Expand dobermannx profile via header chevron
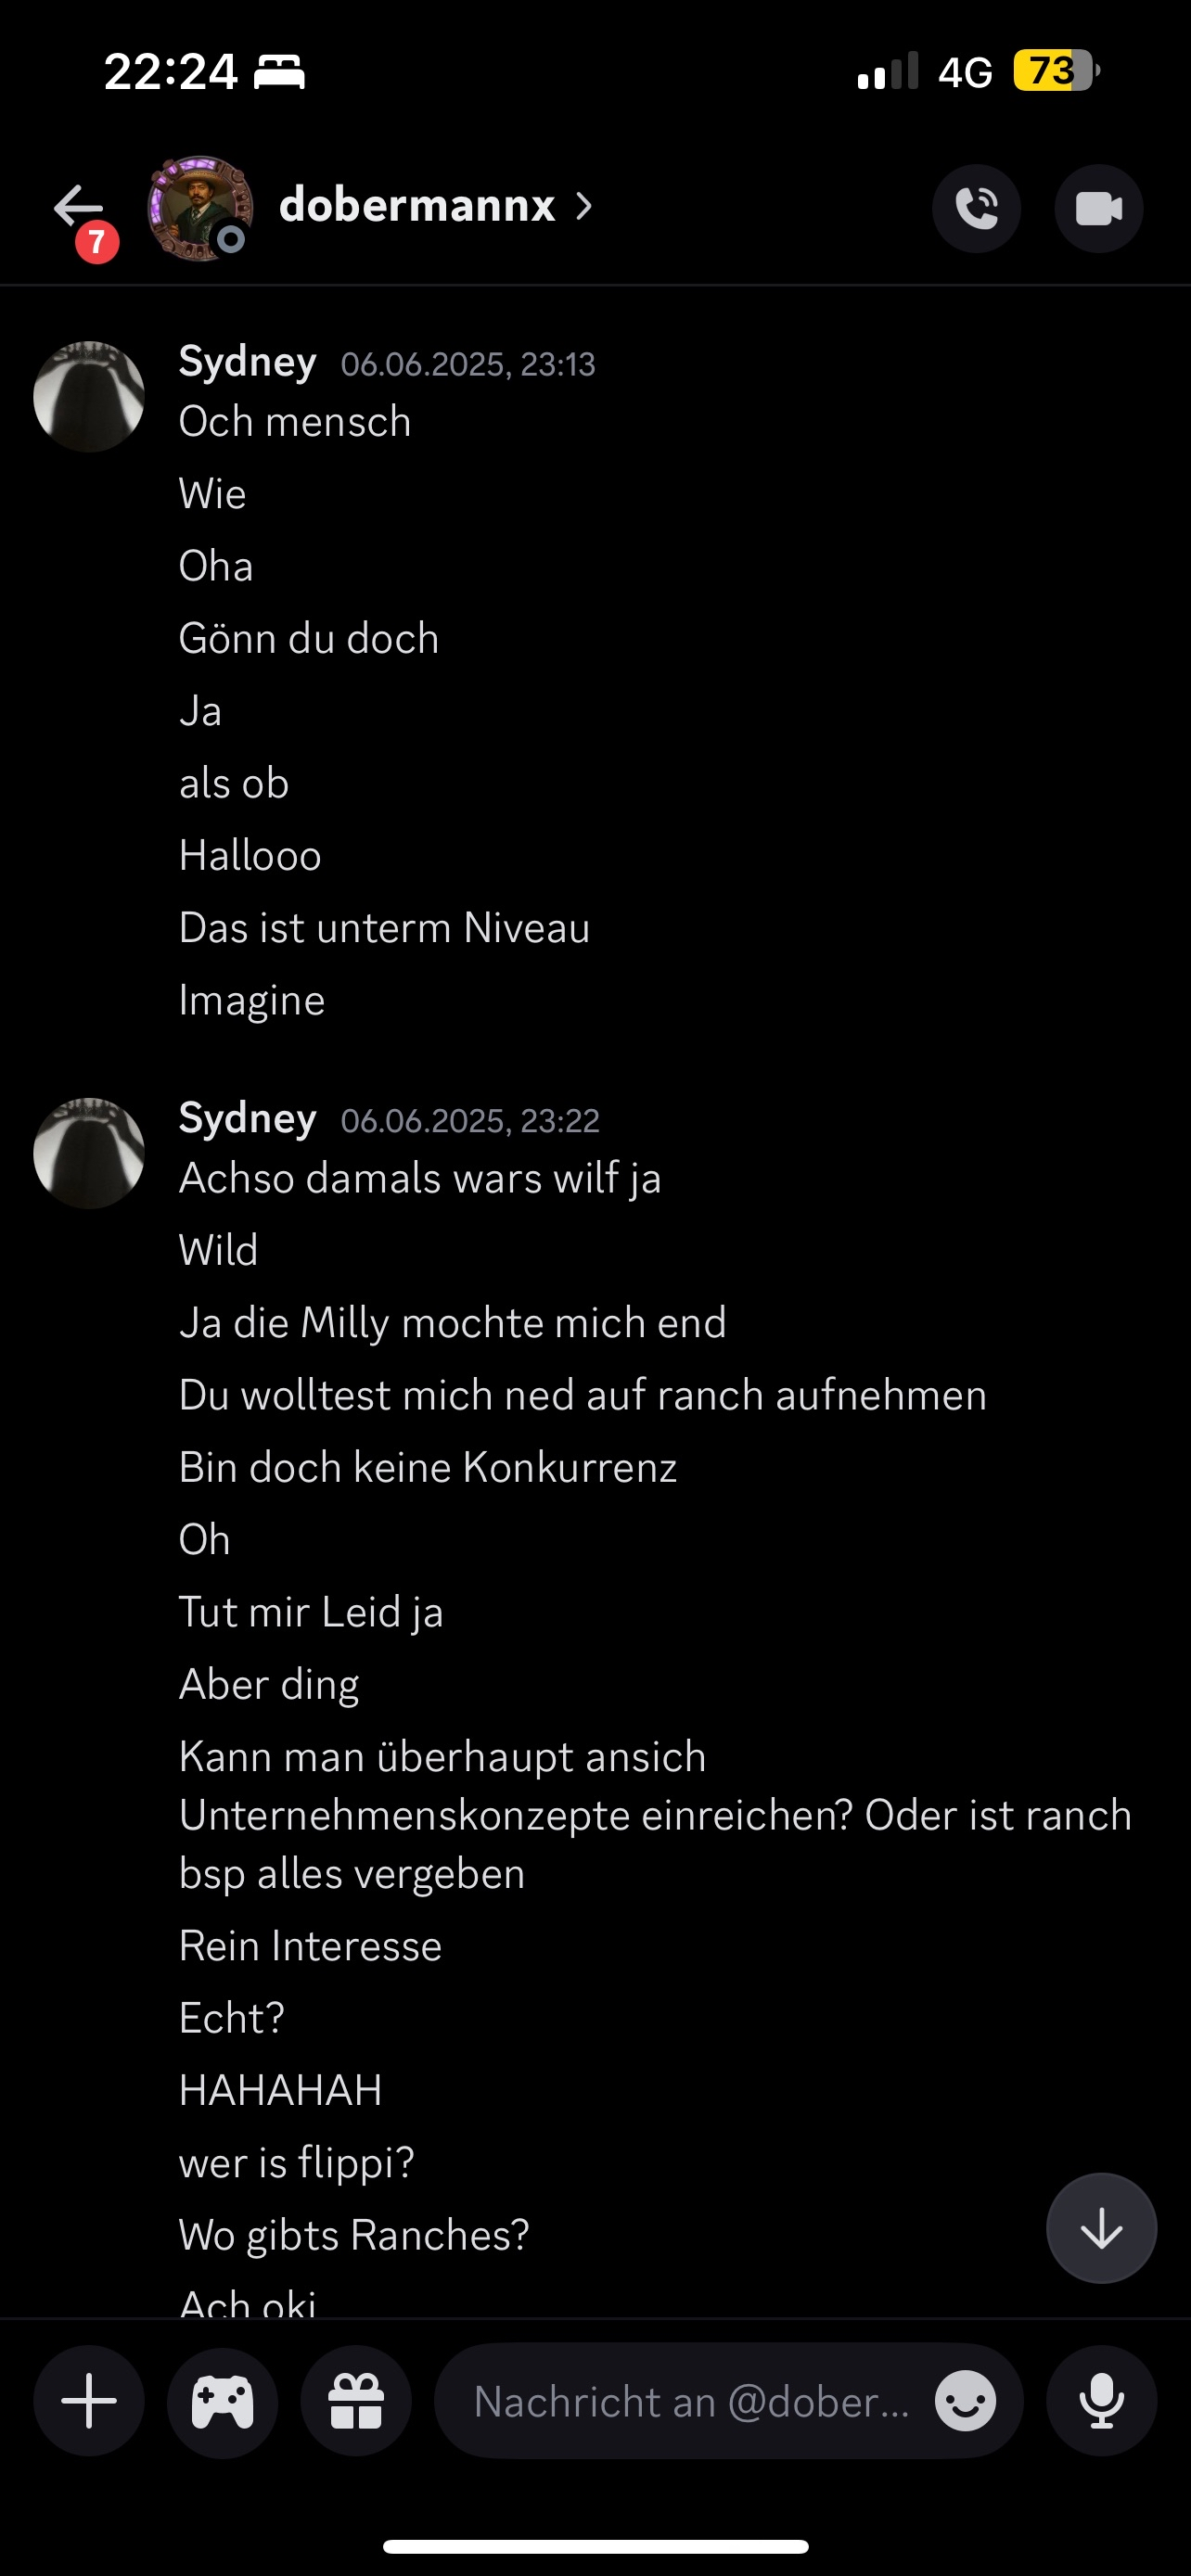This screenshot has width=1191, height=2576. (x=585, y=207)
